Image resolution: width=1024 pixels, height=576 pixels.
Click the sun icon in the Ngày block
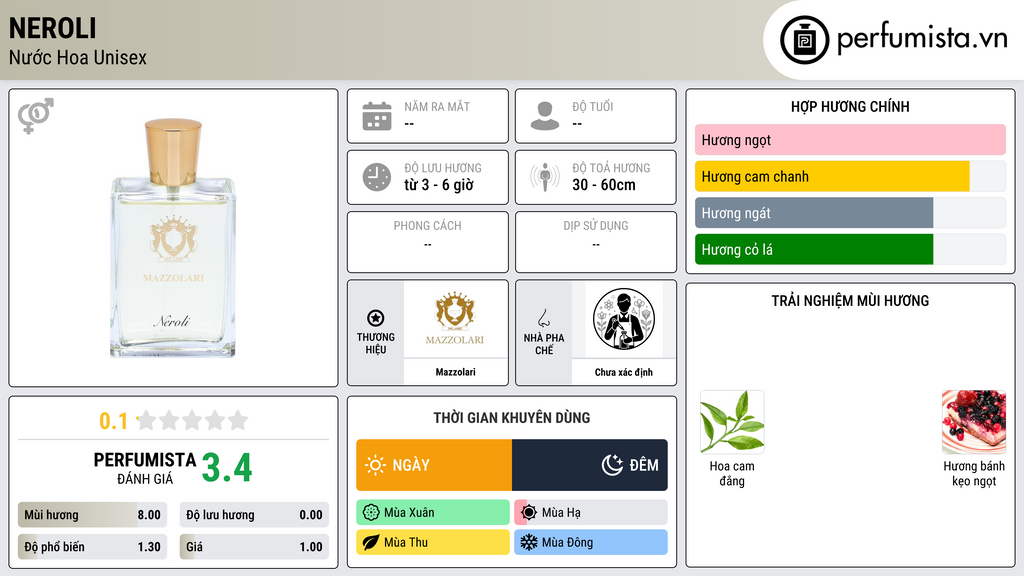(375, 465)
